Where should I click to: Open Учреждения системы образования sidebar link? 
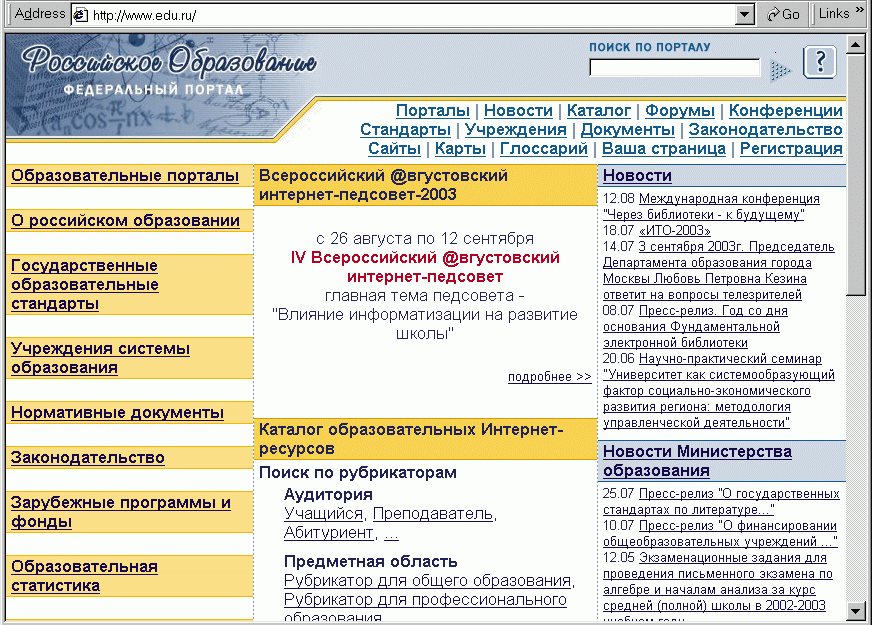(101, 358)
